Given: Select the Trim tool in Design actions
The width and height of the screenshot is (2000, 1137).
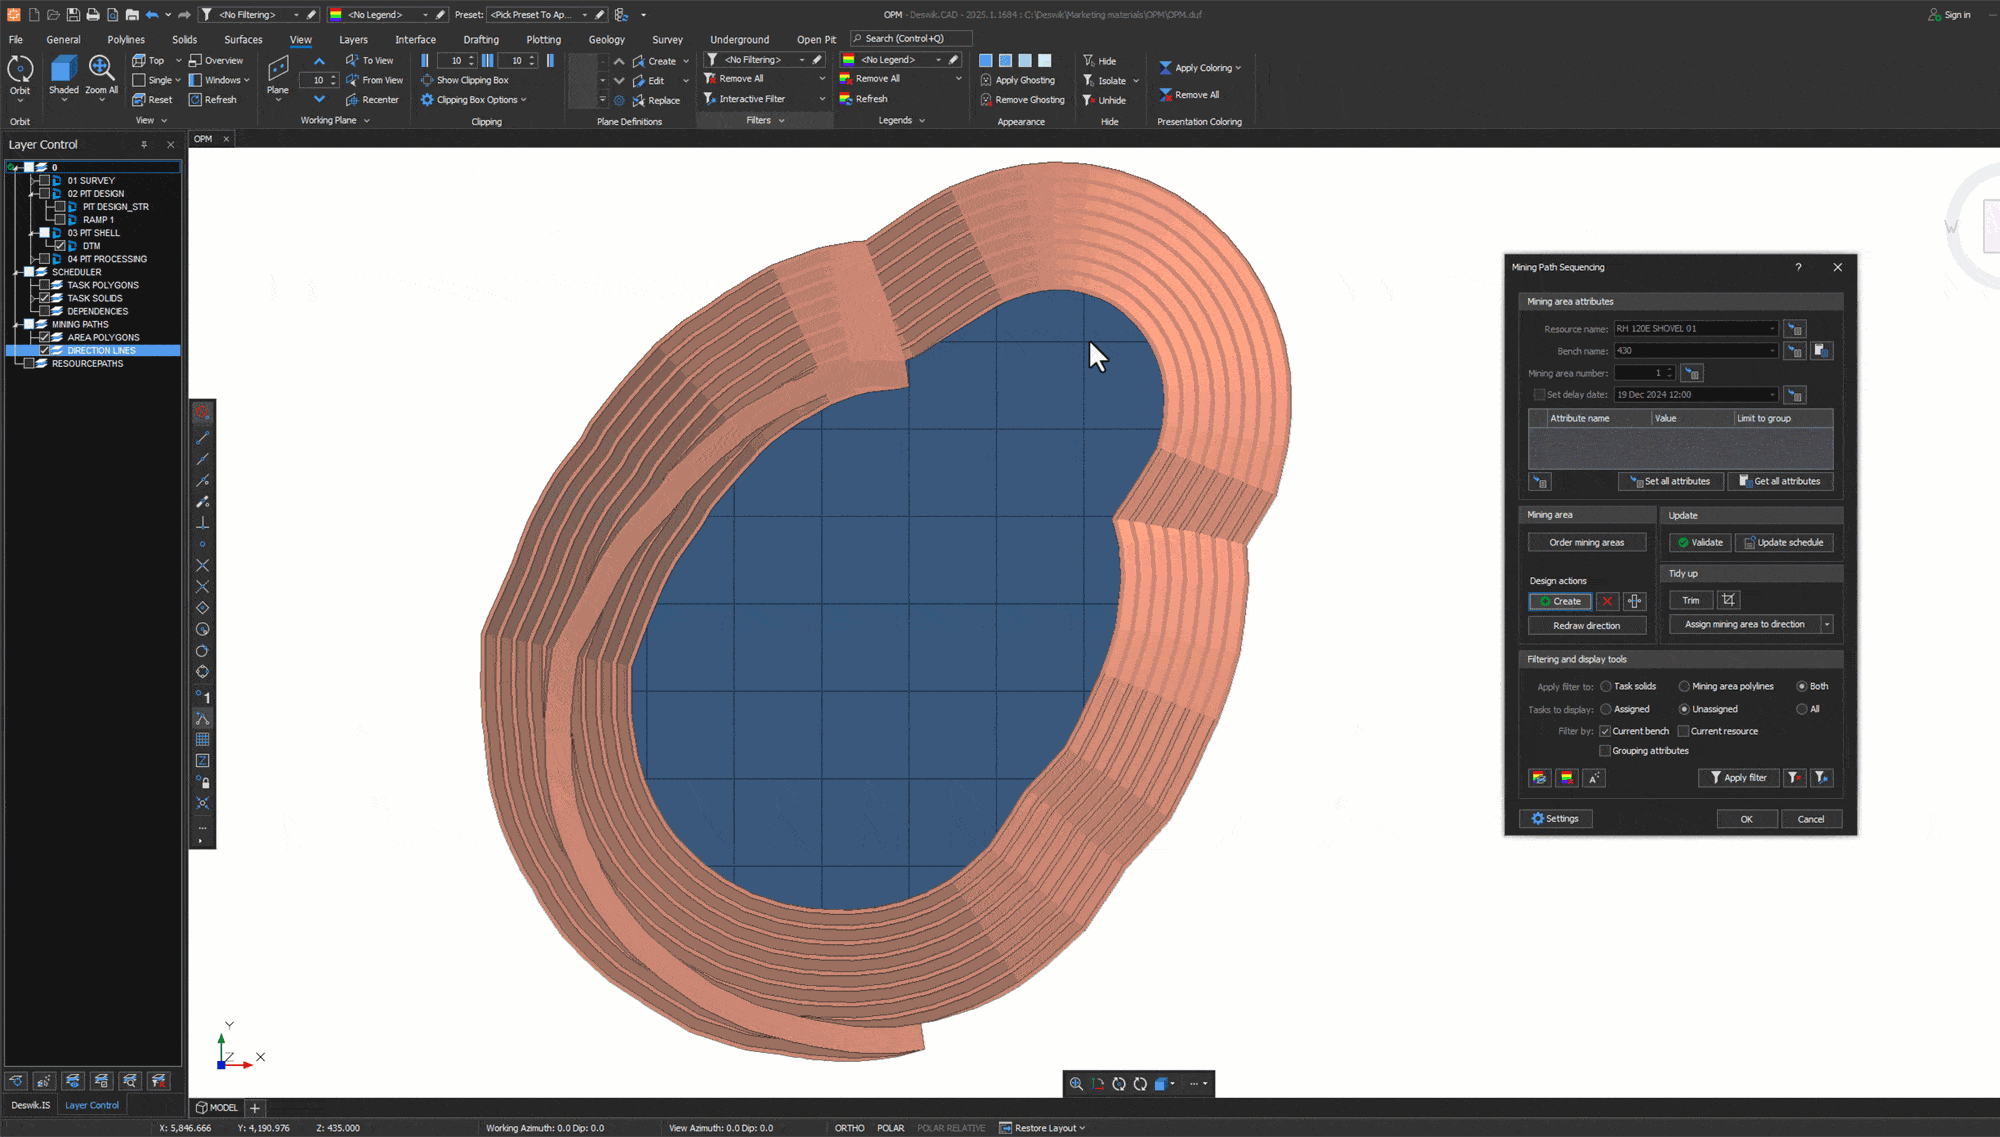Looking at the screenshot, I should click(1692, 599).
